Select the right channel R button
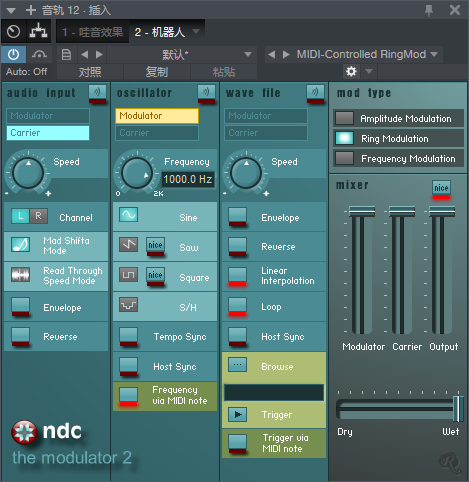This screenshot has height=482, width=469. (39, 216)
